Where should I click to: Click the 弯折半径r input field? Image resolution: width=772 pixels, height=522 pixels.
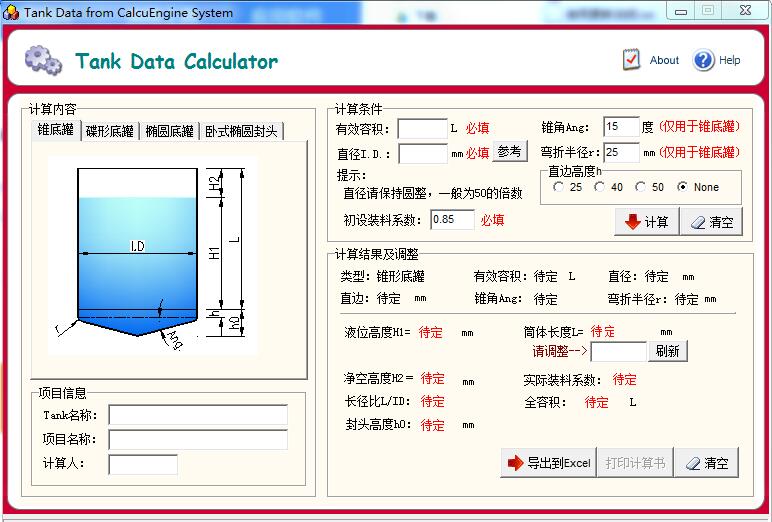621,152
